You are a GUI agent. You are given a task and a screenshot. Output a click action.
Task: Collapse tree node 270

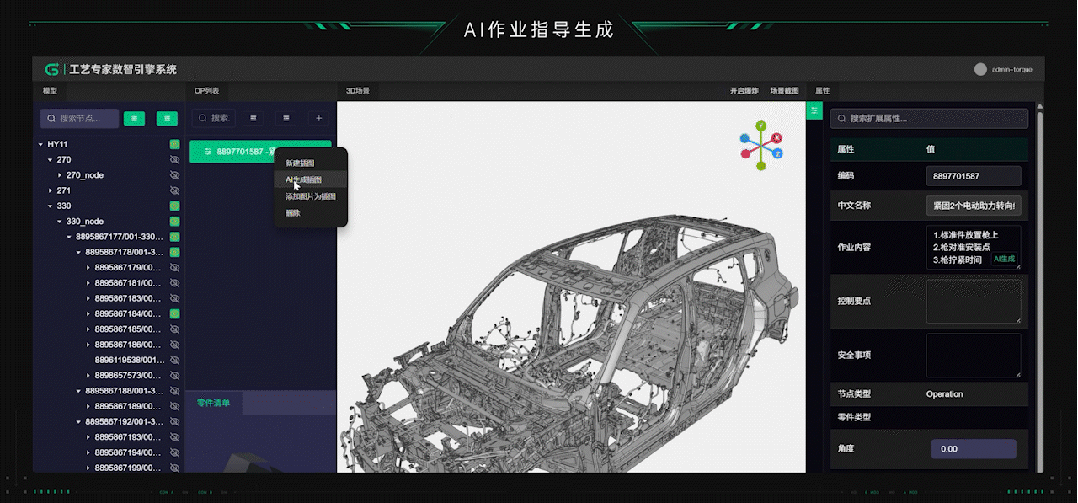(50, 159)
